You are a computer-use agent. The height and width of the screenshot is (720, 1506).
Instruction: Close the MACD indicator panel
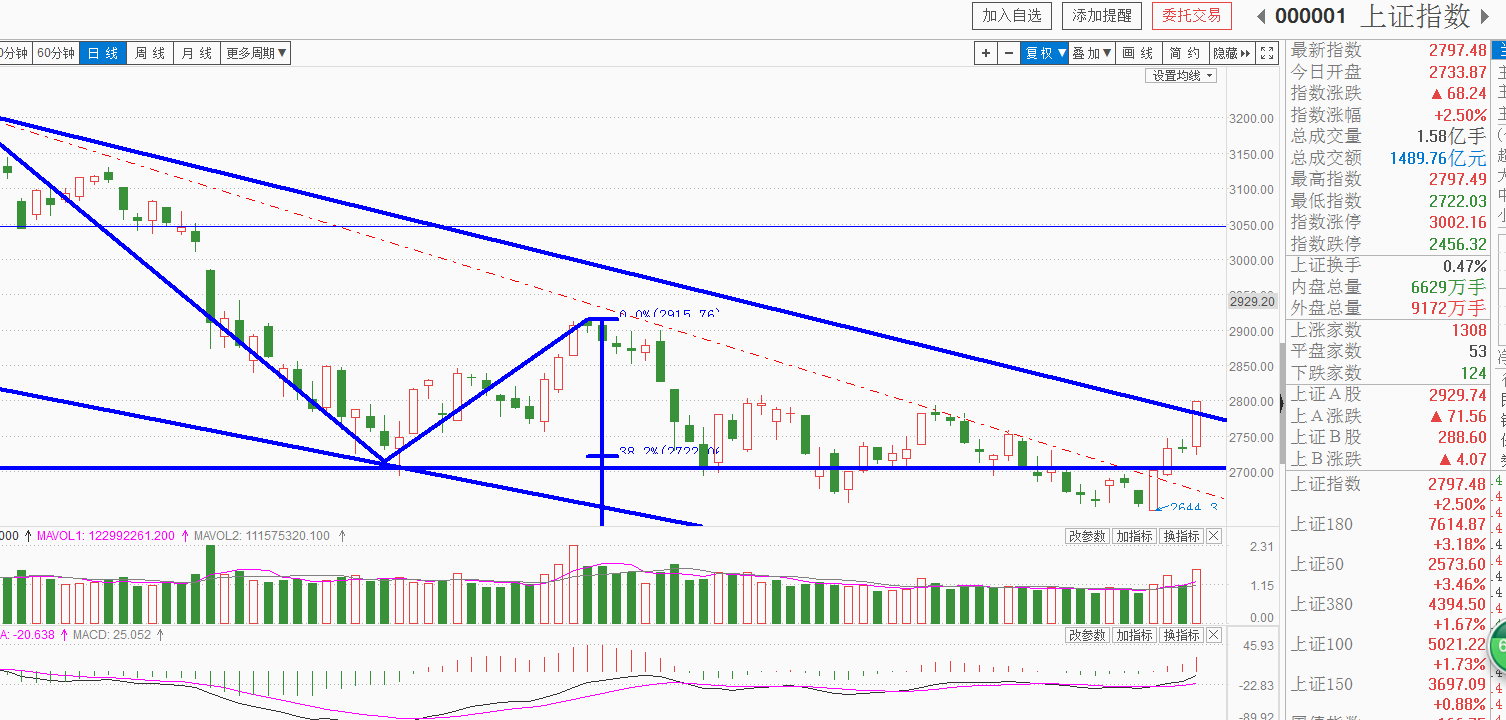[x=1214, y=635]
